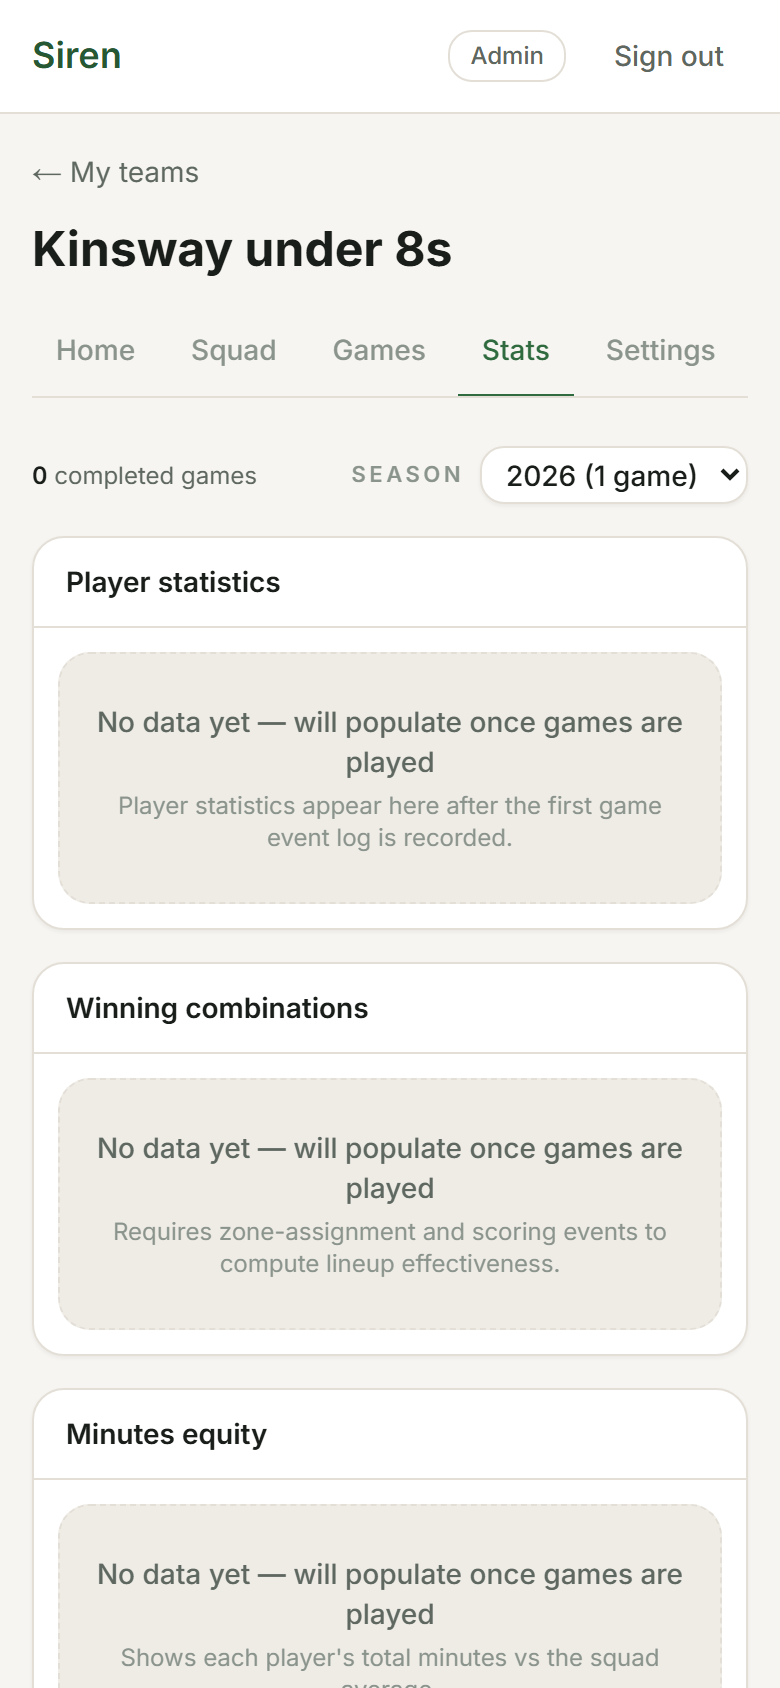Click the Minutes equity card heading

coord(166,1435)
